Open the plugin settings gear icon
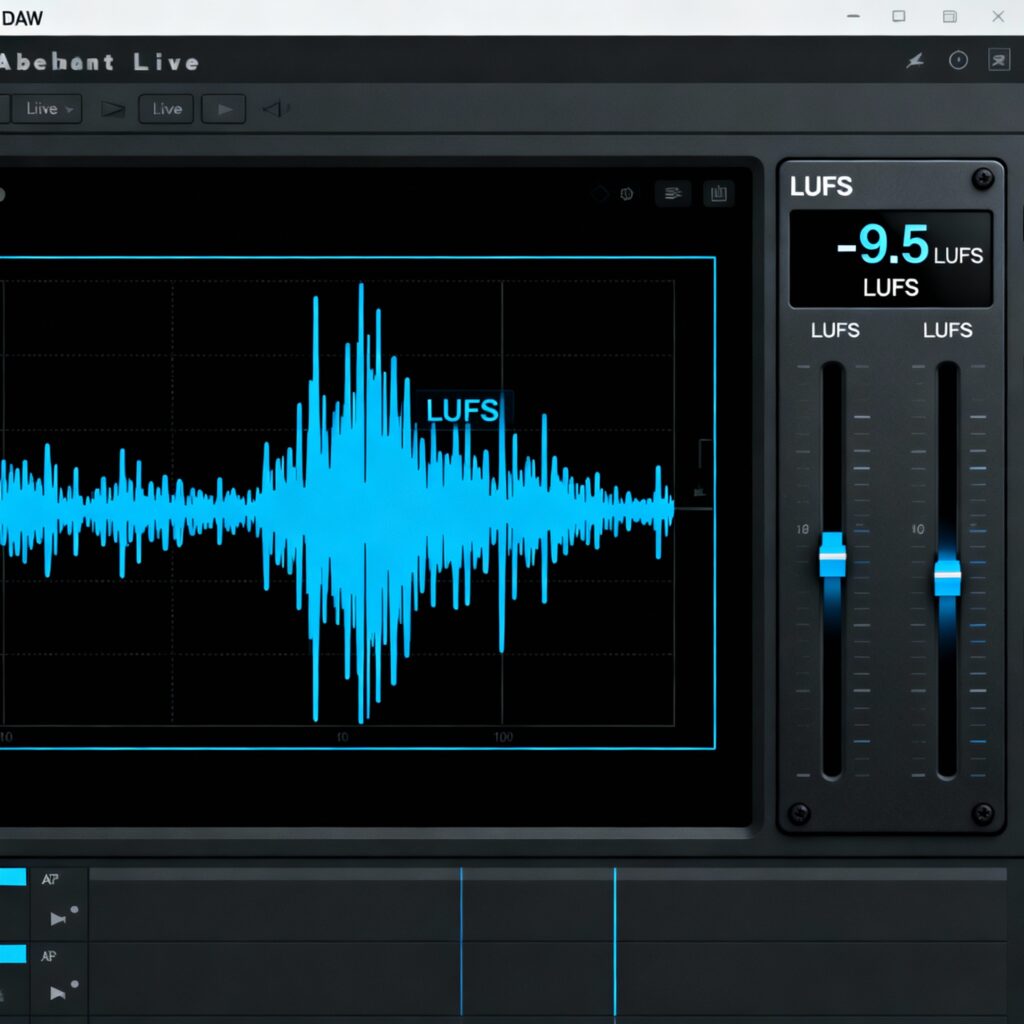This screenshot has height=1024, width=1024. click(x=628, y=194)
